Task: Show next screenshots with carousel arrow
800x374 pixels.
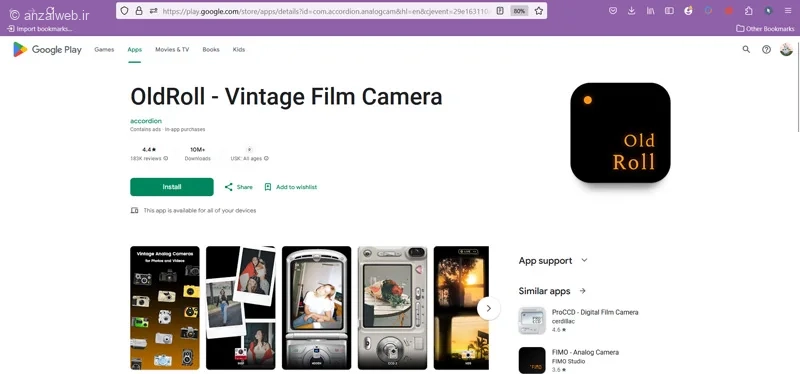Action: 489,308
